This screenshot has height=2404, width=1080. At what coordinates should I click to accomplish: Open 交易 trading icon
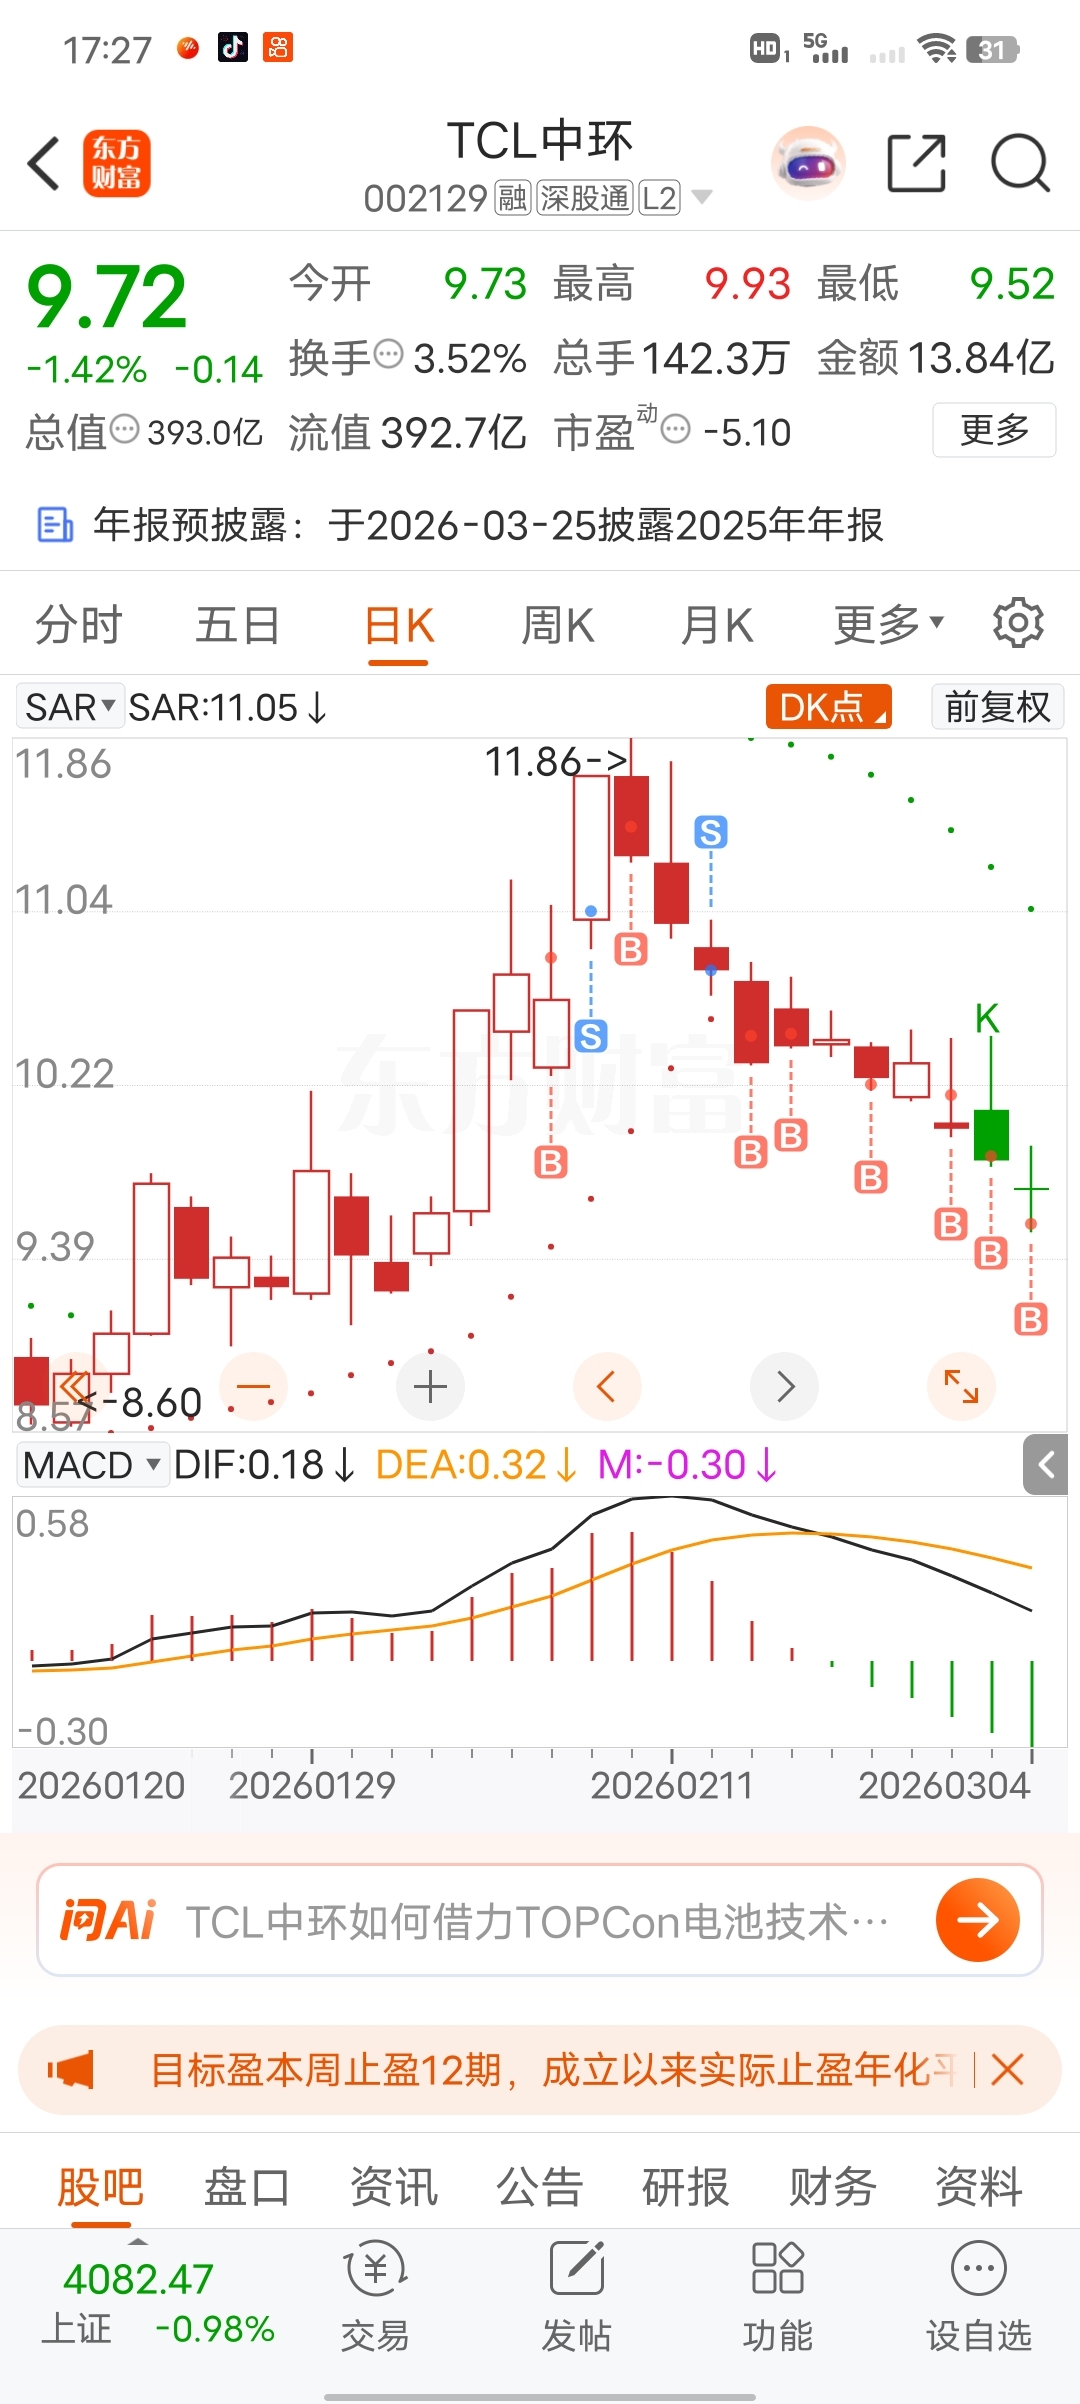[375, 2296]
